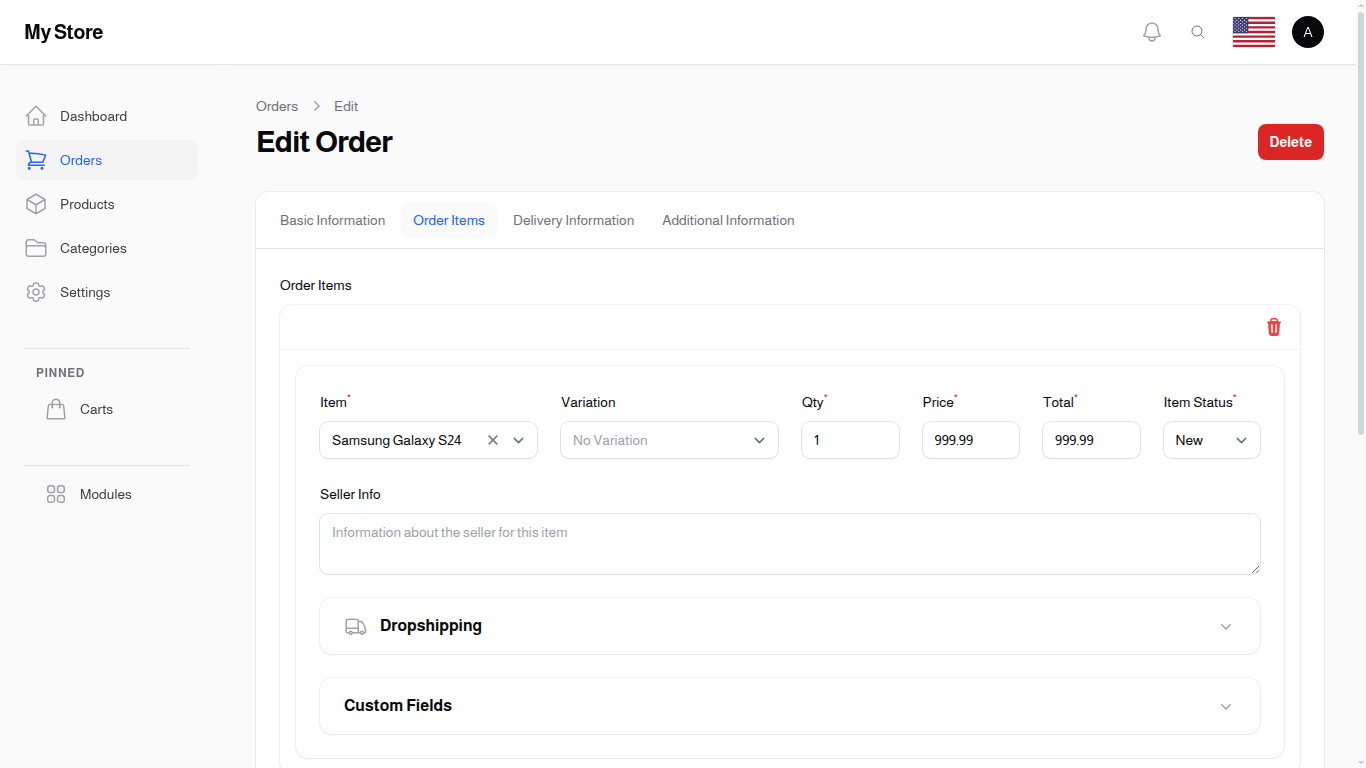1366x768 pixels.
Task: Click inside the Qty field
Action: [849, 440]
